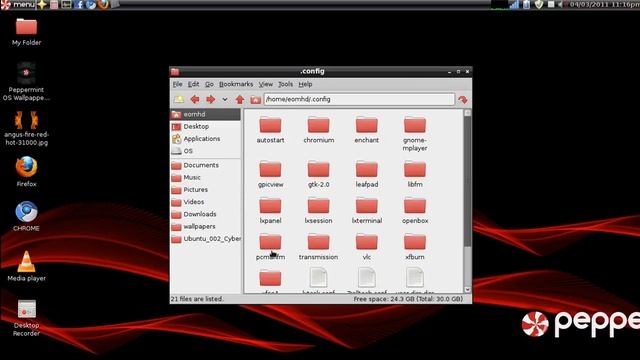
Task: Click the network signal tray icon
Action: [514, 4]
